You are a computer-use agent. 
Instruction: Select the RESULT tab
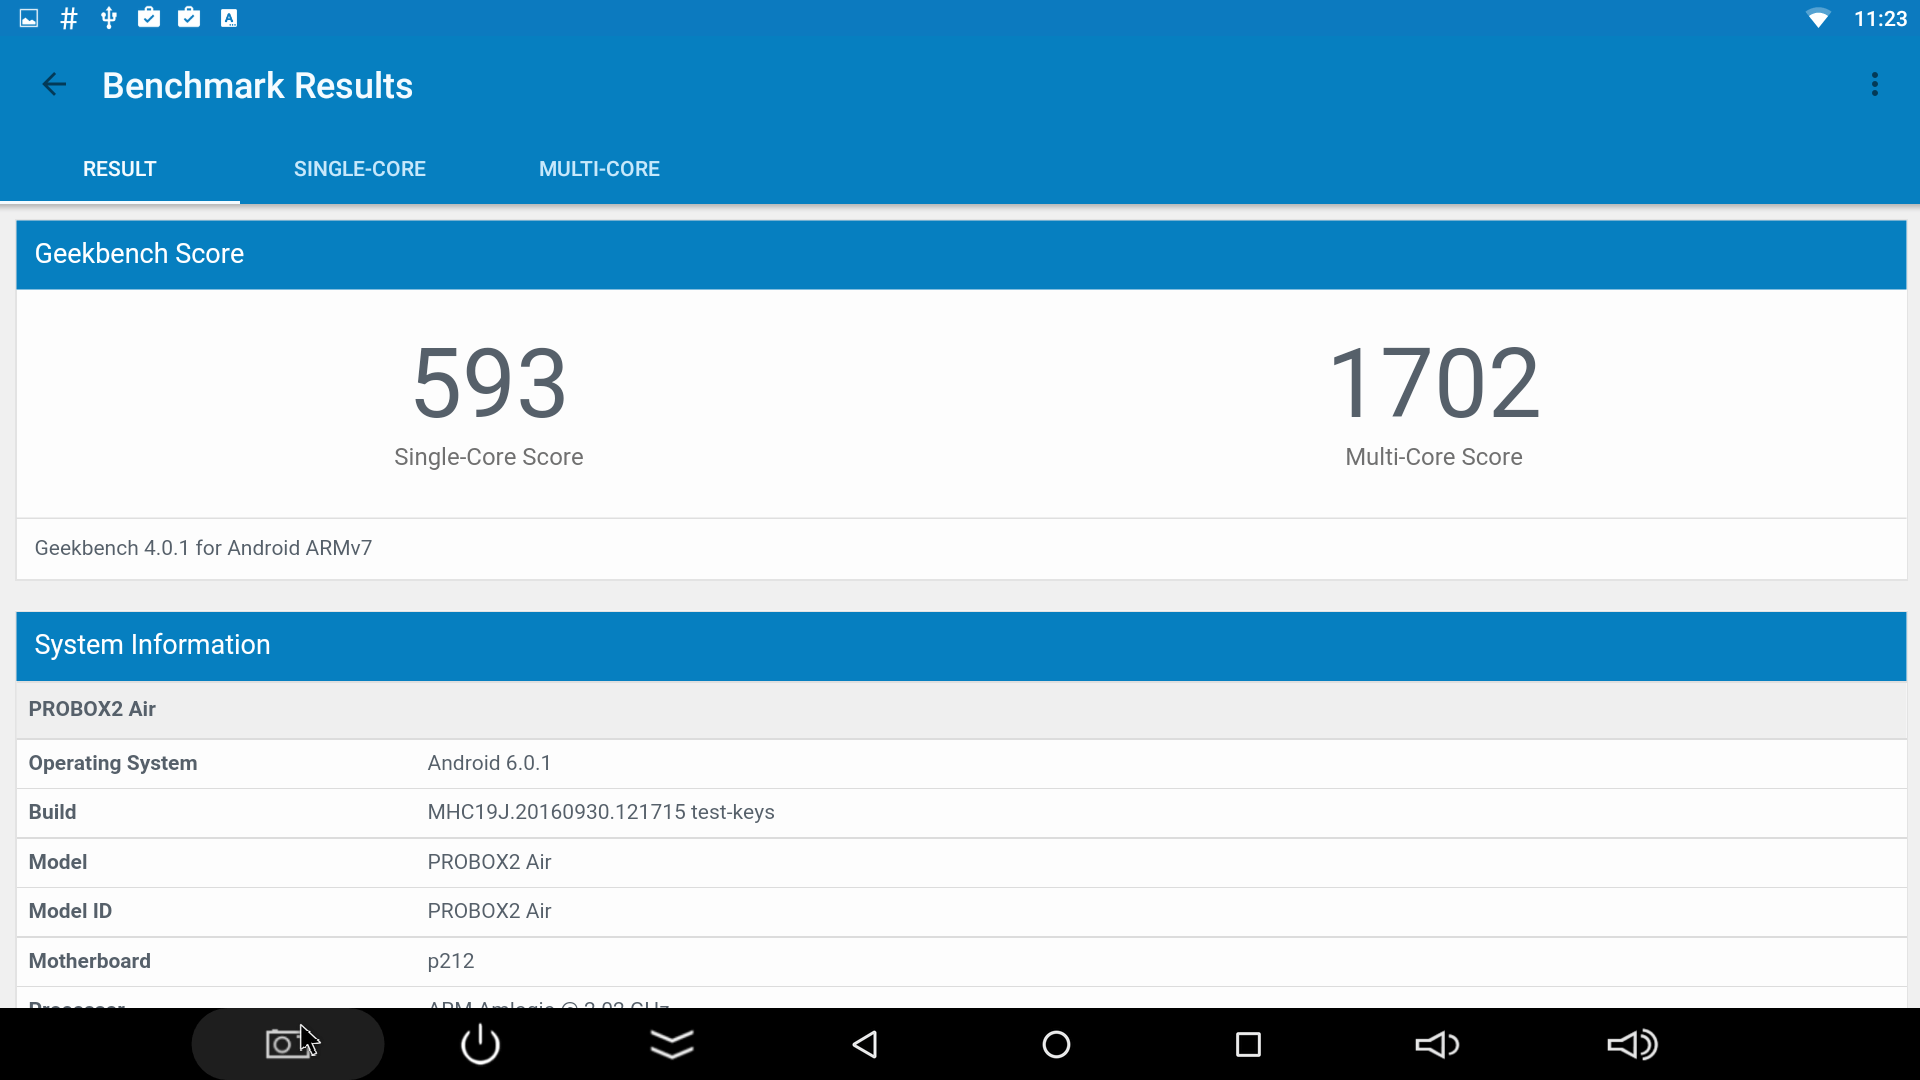point(119,169)
